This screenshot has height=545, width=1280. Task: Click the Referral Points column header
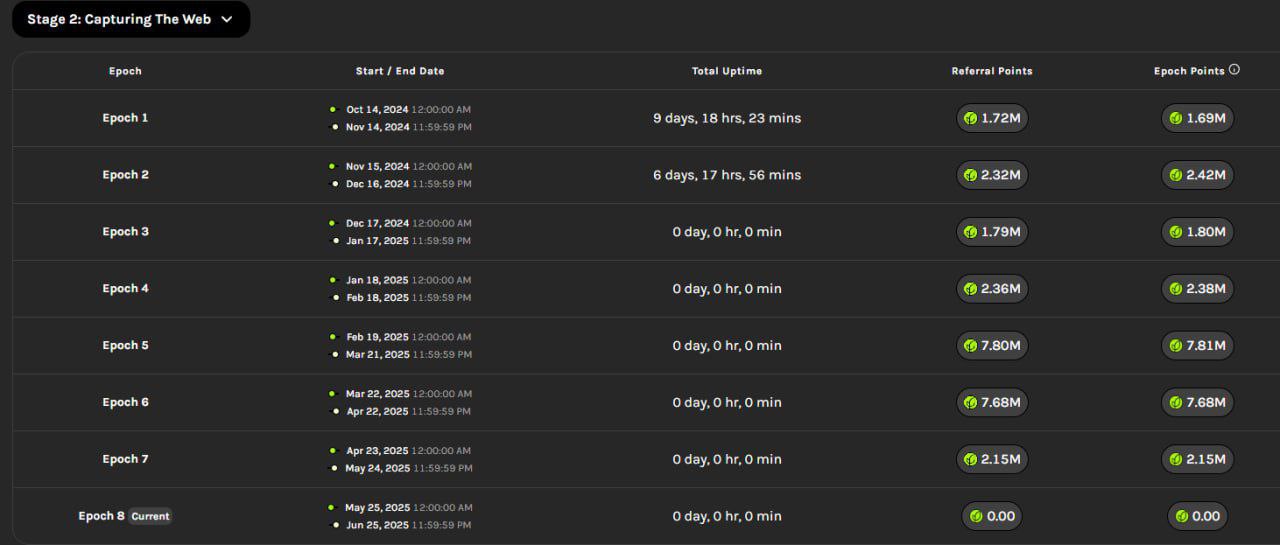point(992,71)
